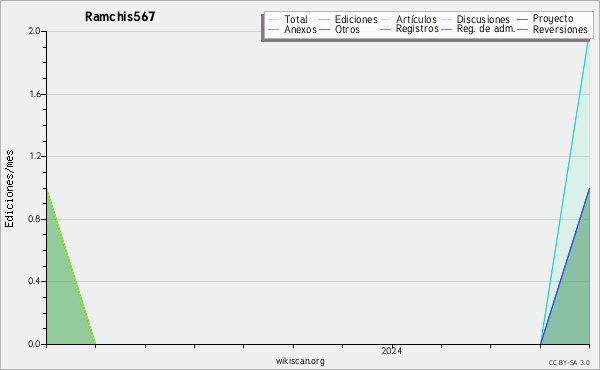Click the Total cyan color line swatch
The height and width of the screenshot is (370, 600).
[x=274, y=19]
